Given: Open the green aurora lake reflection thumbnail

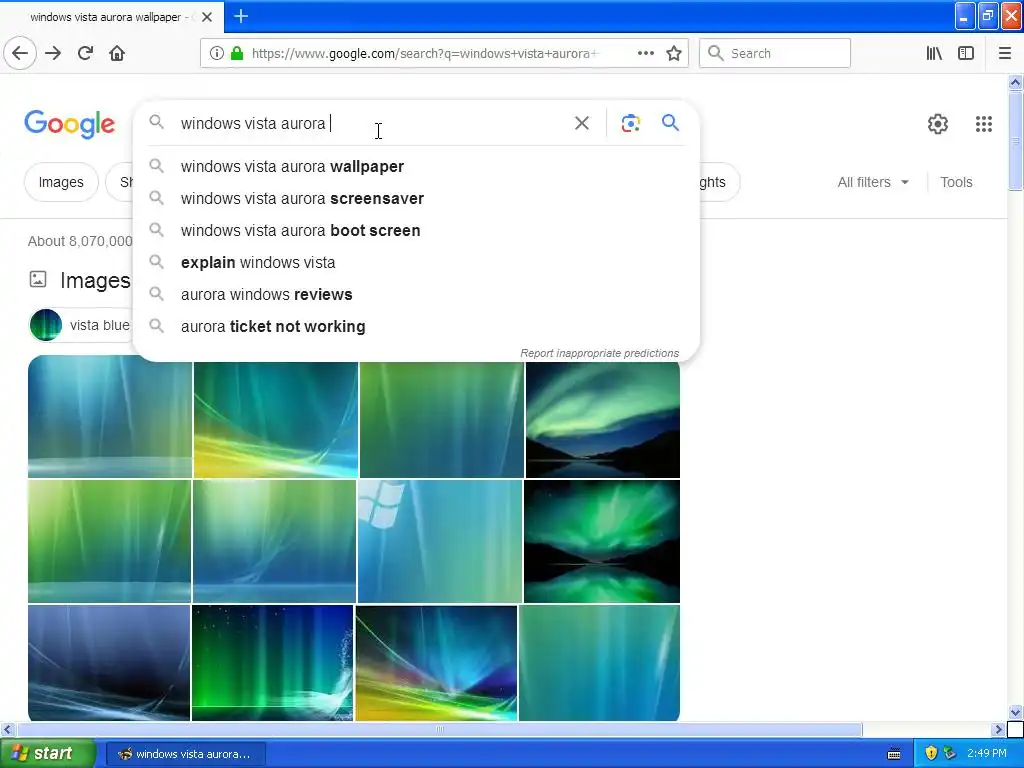Looking at the screenshot, I should 601,541.
